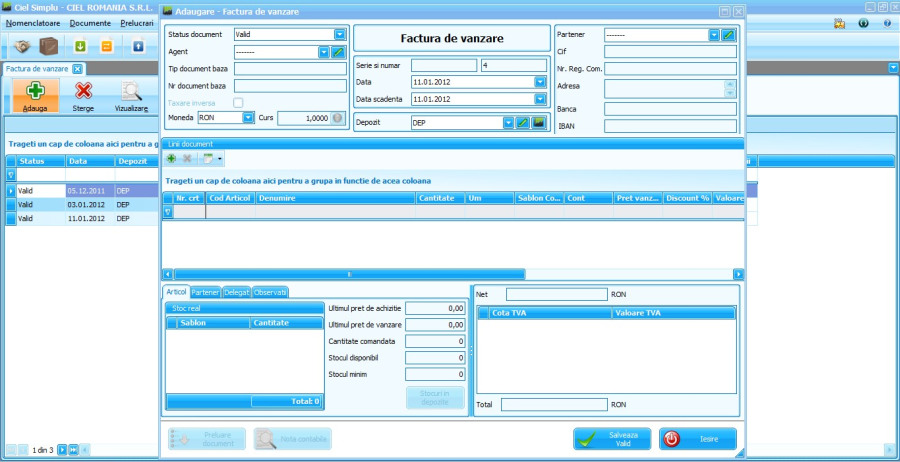
Task: Open Vizualizare magnifier preview icon
Action: point(131,92)
